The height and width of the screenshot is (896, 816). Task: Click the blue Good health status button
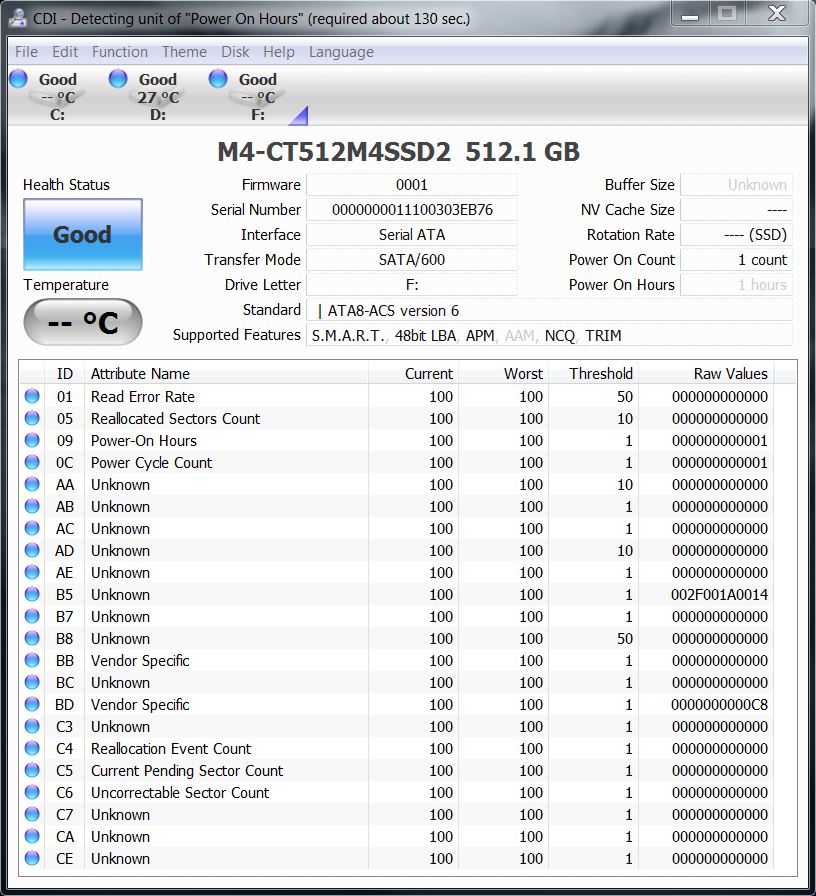pyautogui.click(x=83, y=235)
